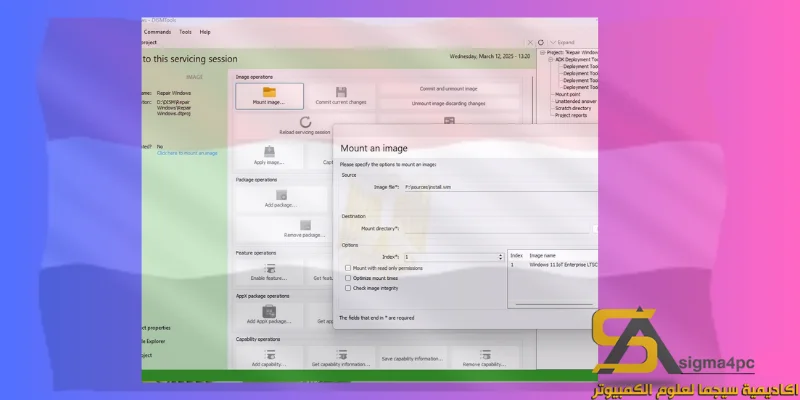800x400 pixels.
Task: Select Mount point in project tree
Action: pos(567,94)
